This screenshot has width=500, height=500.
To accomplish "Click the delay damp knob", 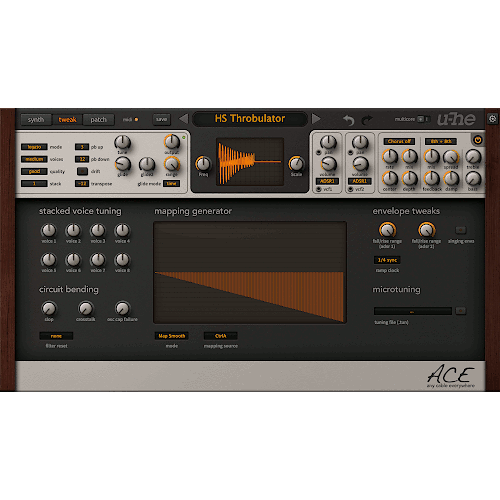I will coord(451,179).
